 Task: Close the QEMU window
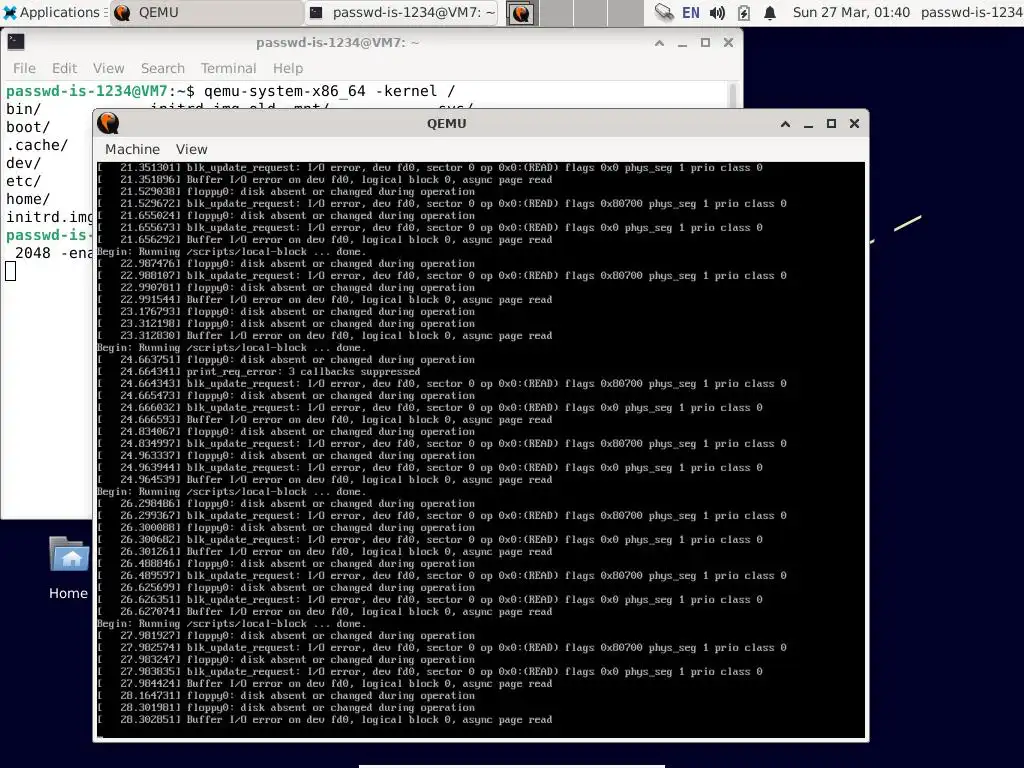pos(854,123)
